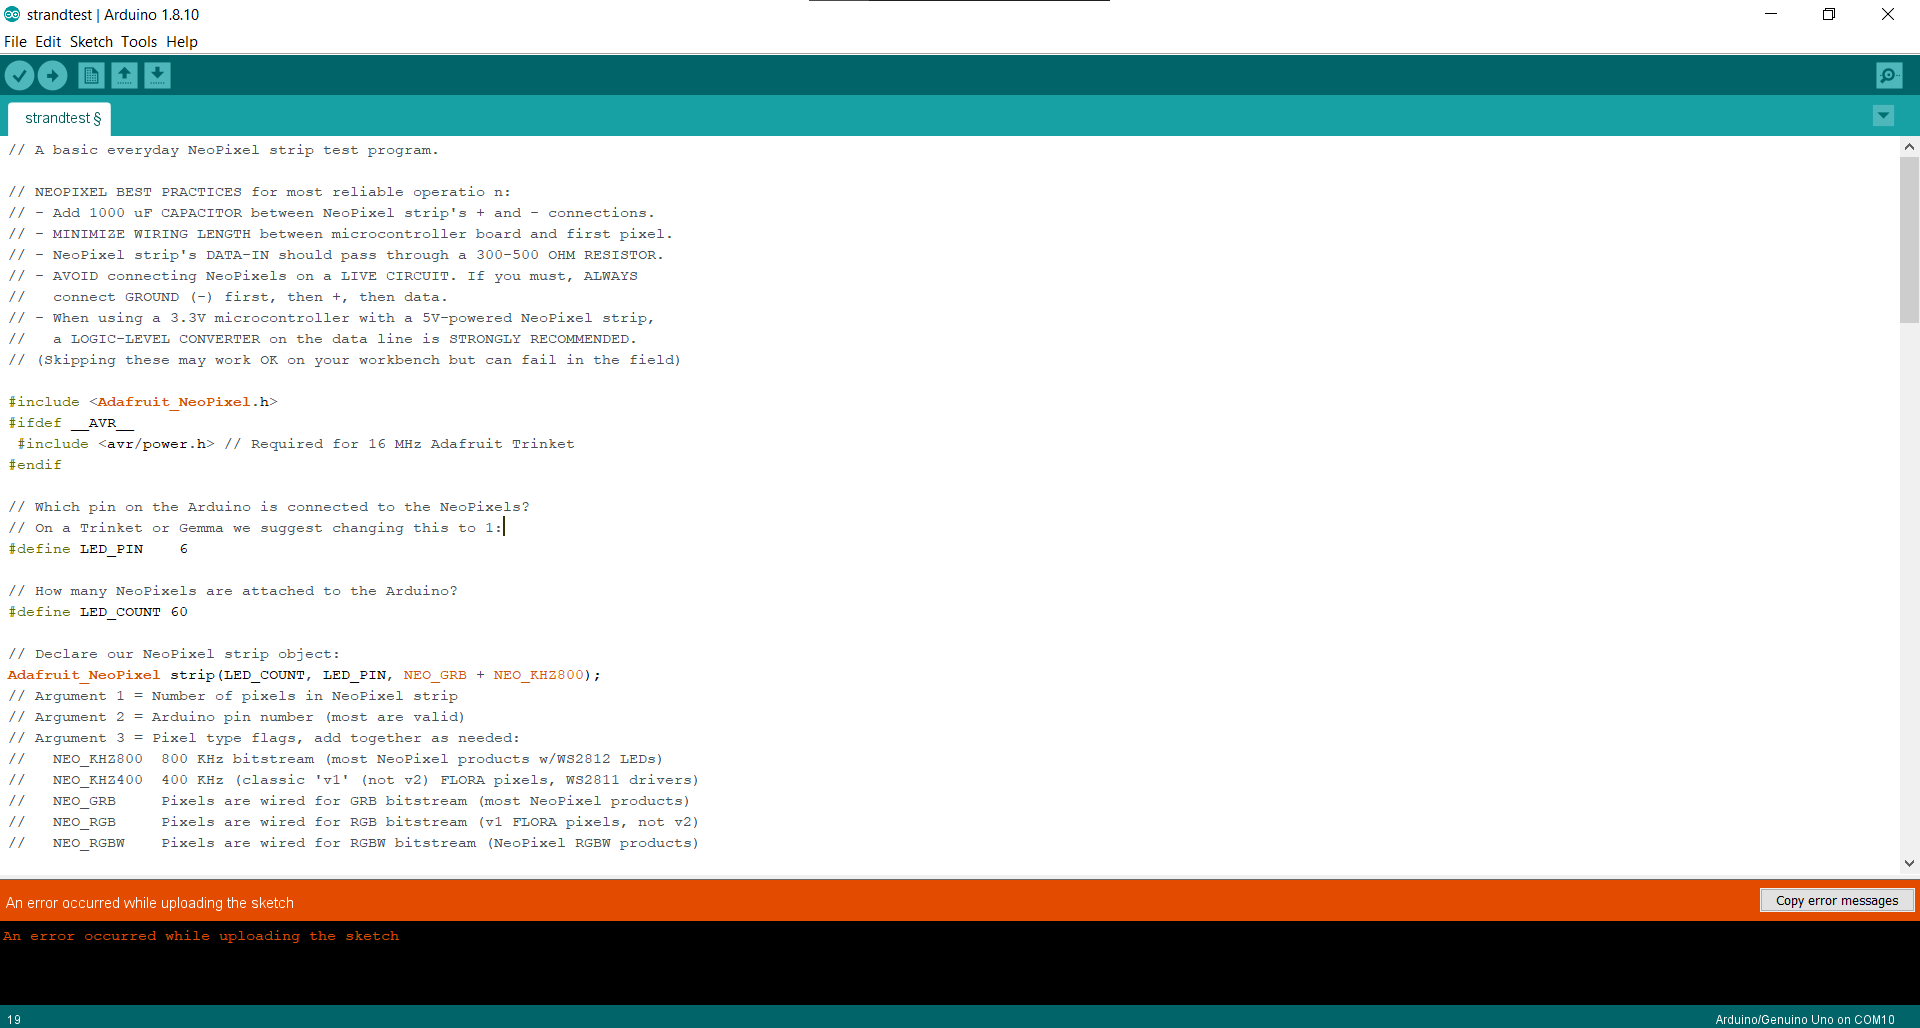Click the avr/power.h include line
1920x1028 pixels.
296,444
